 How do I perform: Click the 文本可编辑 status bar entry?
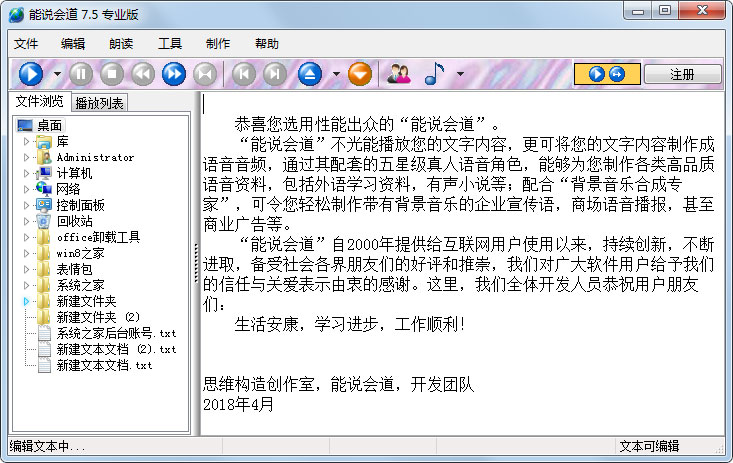point(649,446)
